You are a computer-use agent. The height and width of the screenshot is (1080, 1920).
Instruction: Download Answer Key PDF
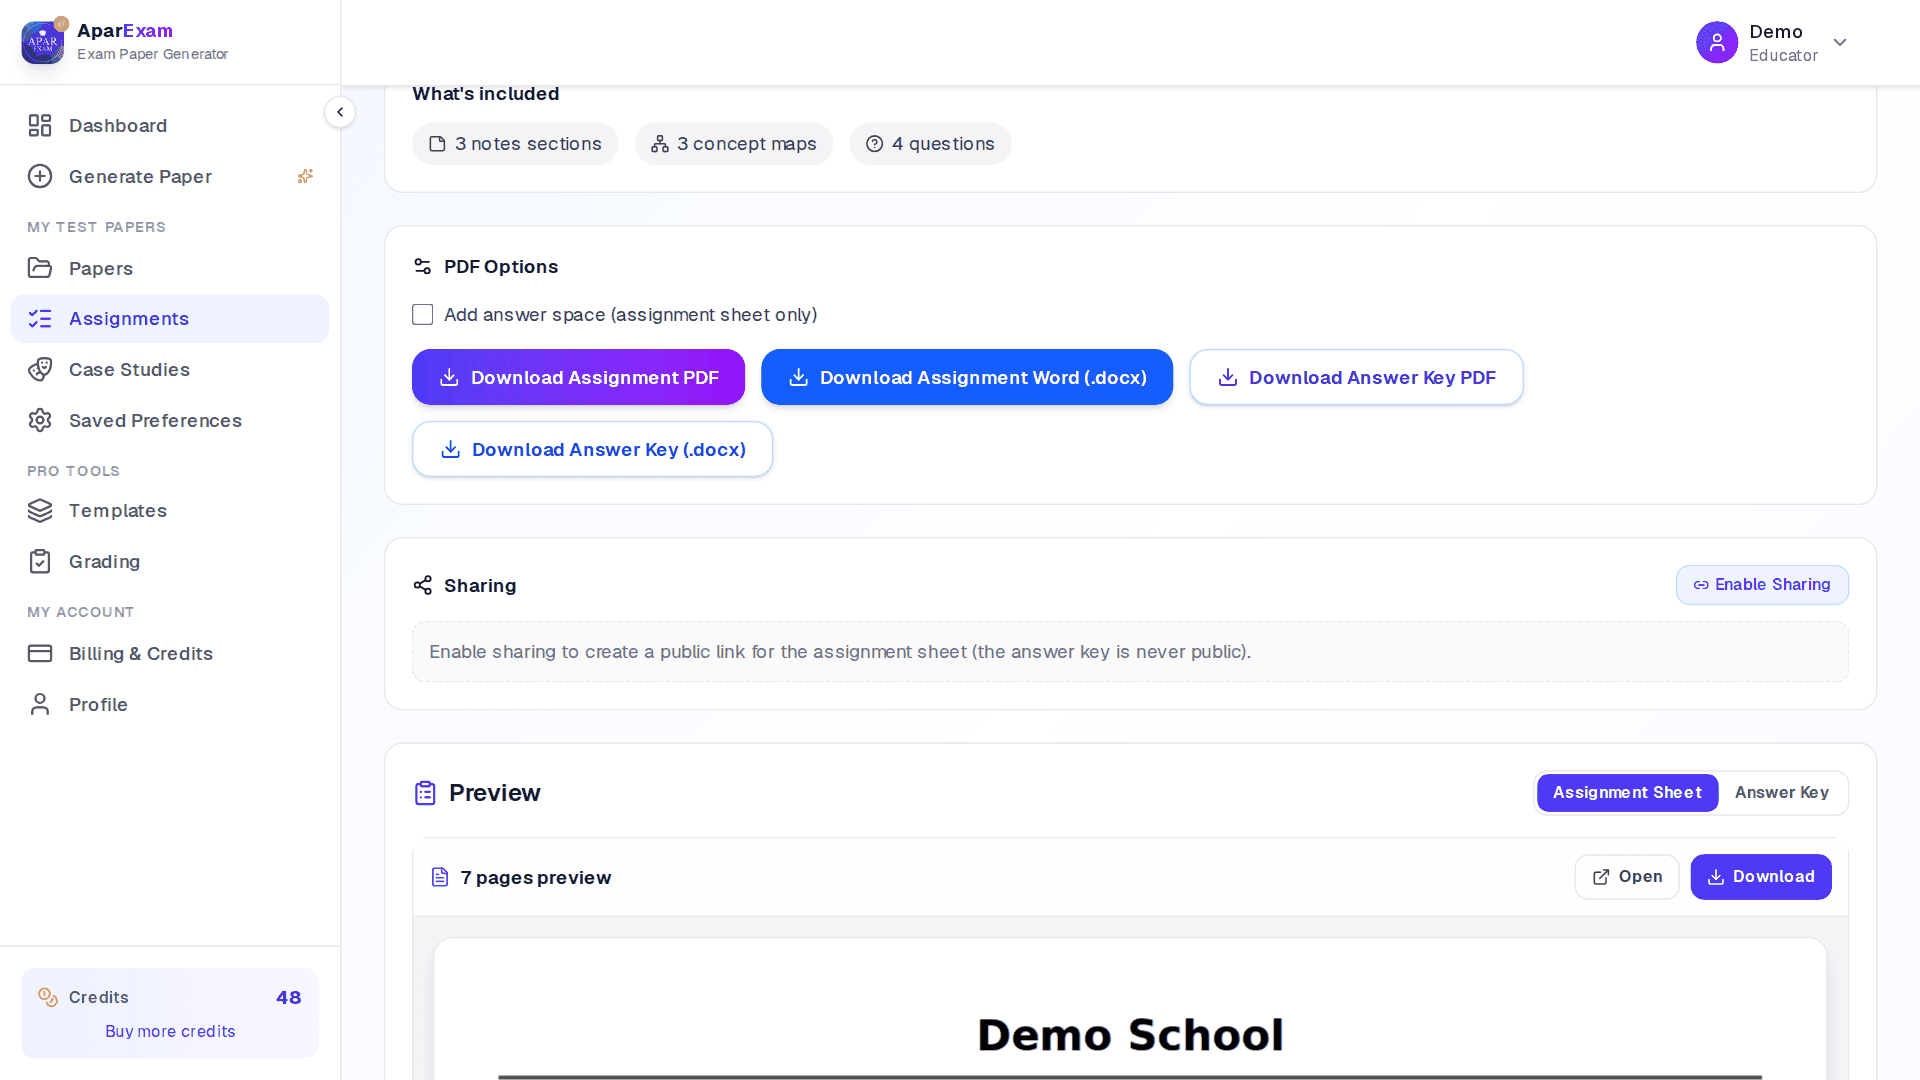click(x=1356, y=377)
